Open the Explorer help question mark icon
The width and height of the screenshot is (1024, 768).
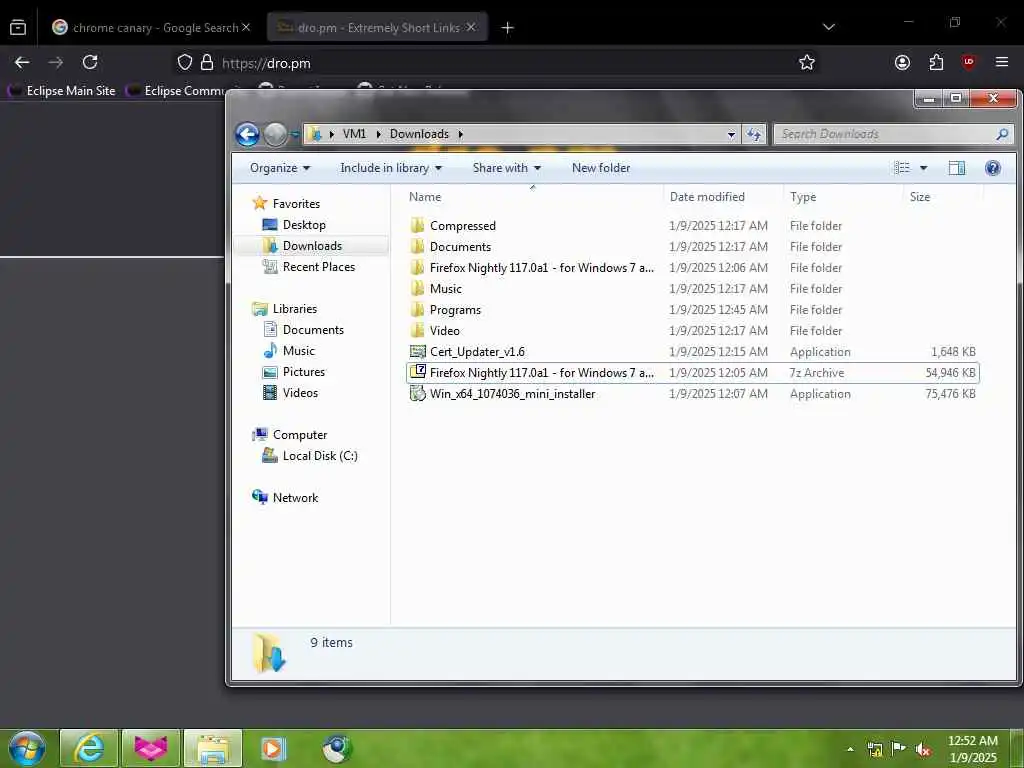[993, 168]
